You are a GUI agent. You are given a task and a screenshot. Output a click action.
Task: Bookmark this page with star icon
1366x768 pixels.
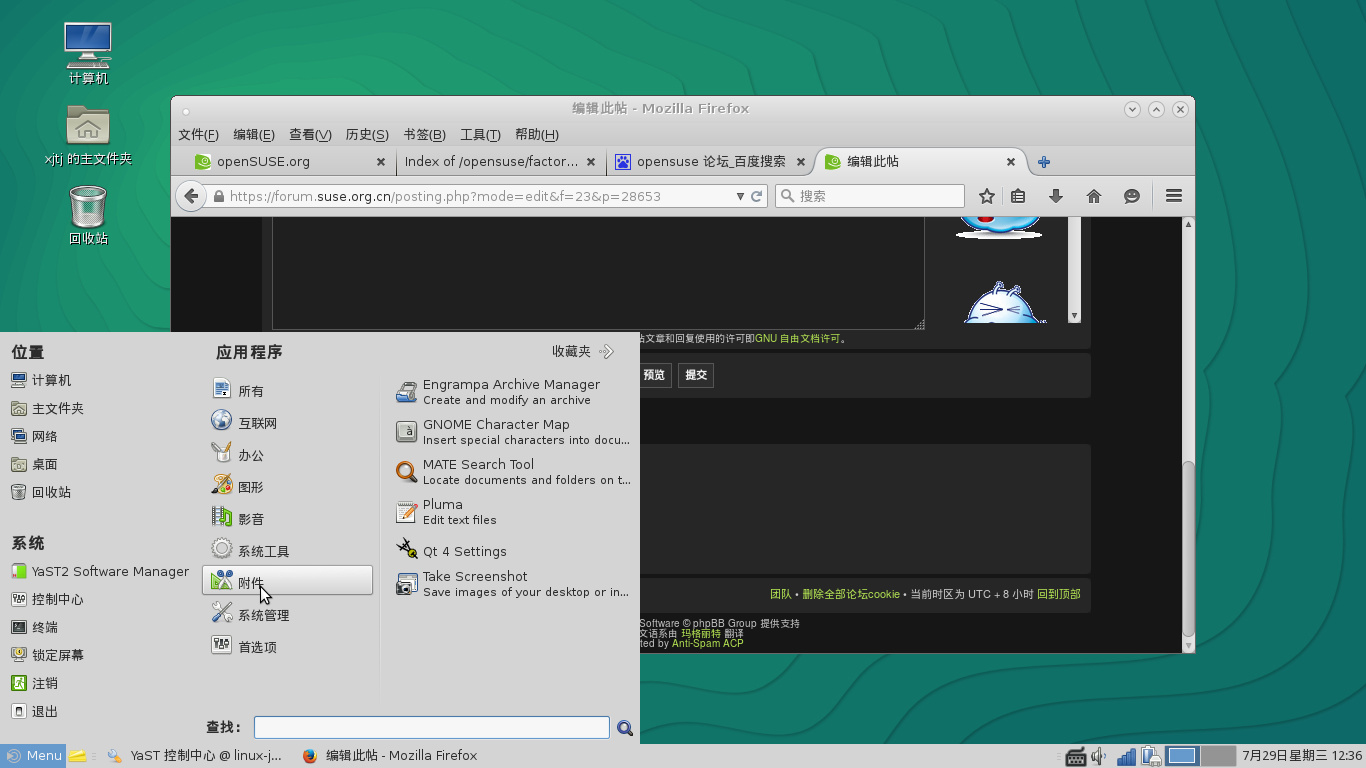point(987,196)
